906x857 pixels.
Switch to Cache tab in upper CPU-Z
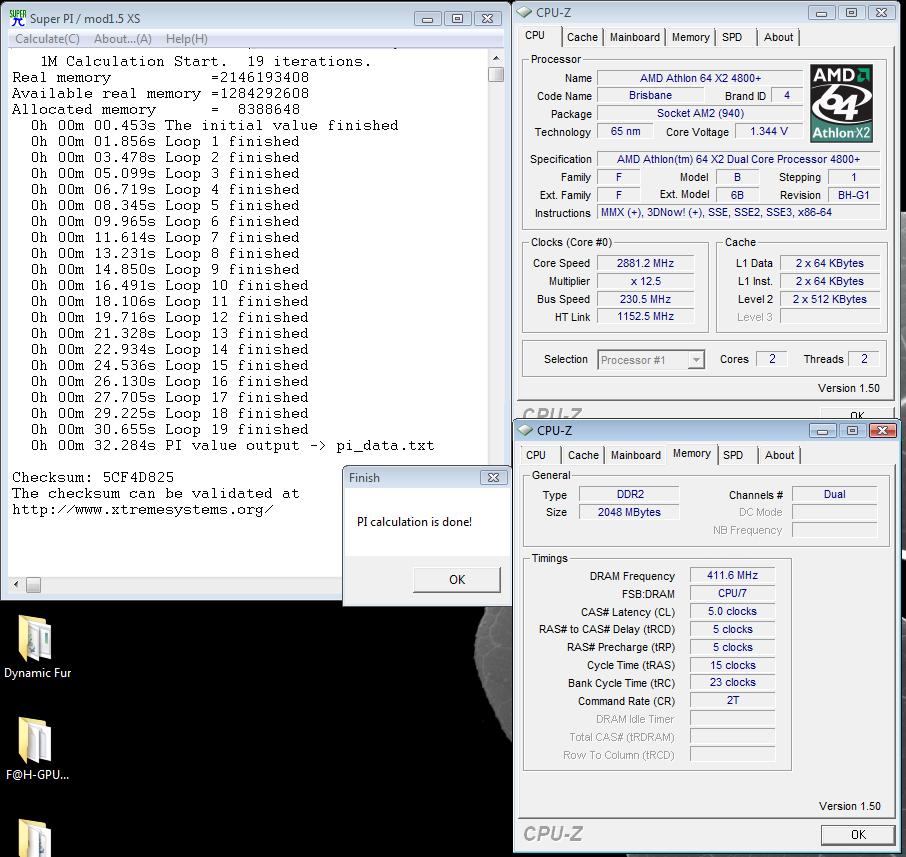tap(582, 38)
